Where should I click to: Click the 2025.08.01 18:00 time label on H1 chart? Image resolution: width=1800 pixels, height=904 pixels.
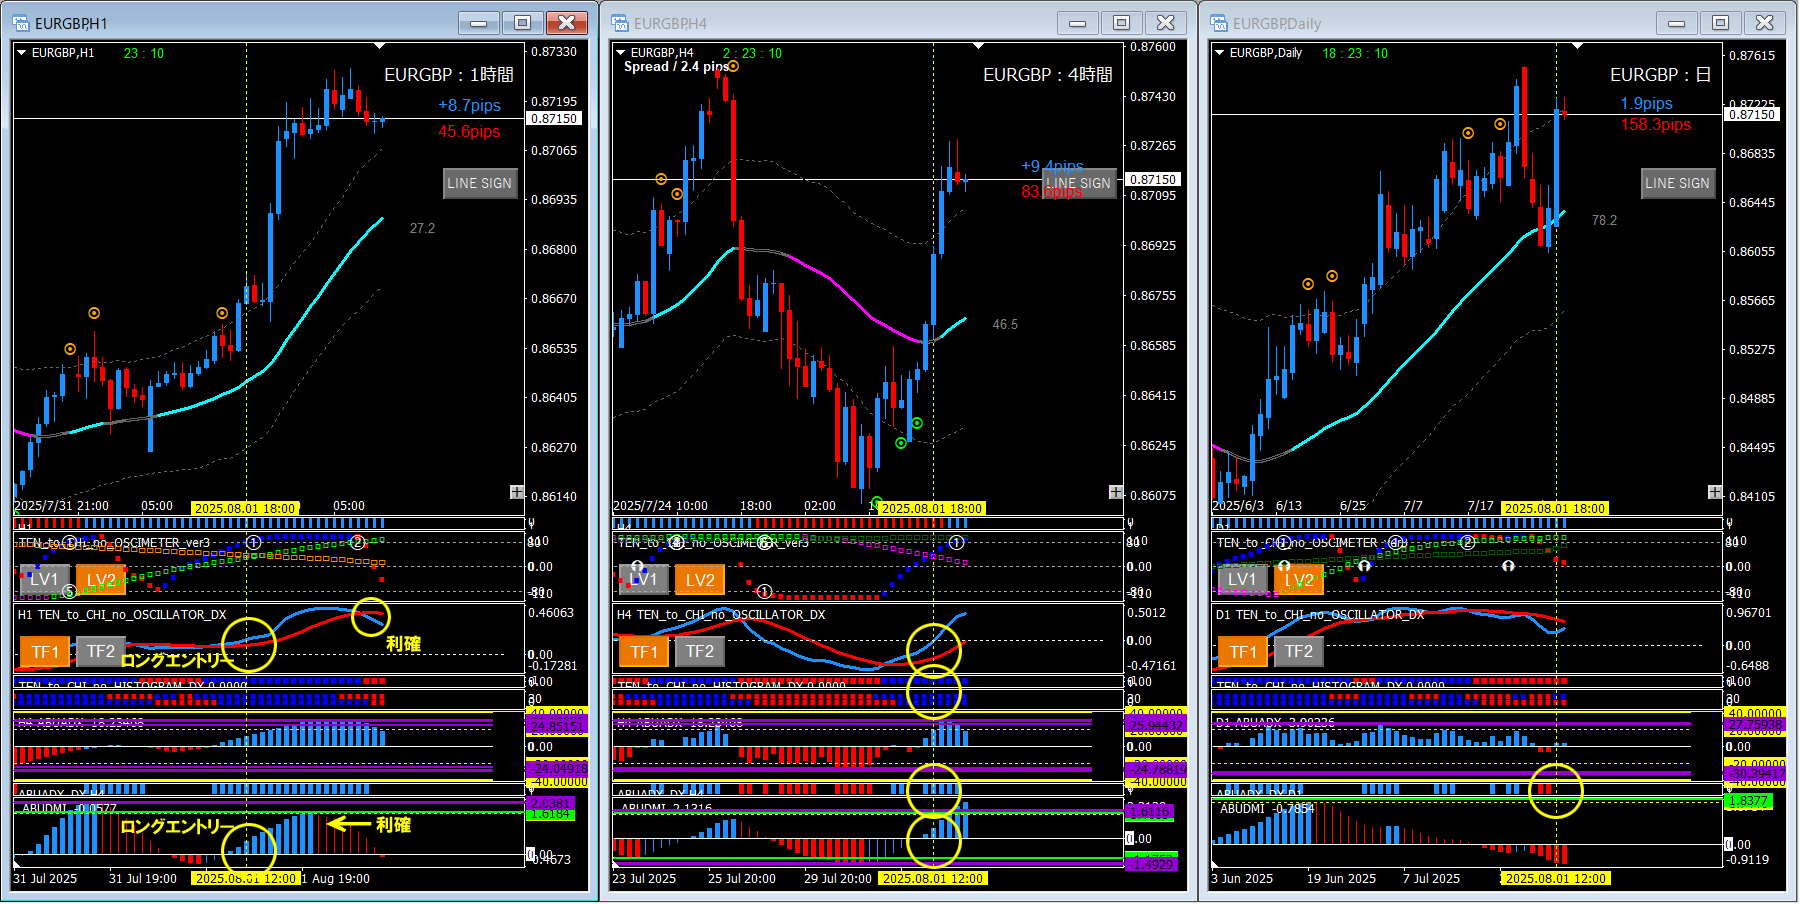245,508
